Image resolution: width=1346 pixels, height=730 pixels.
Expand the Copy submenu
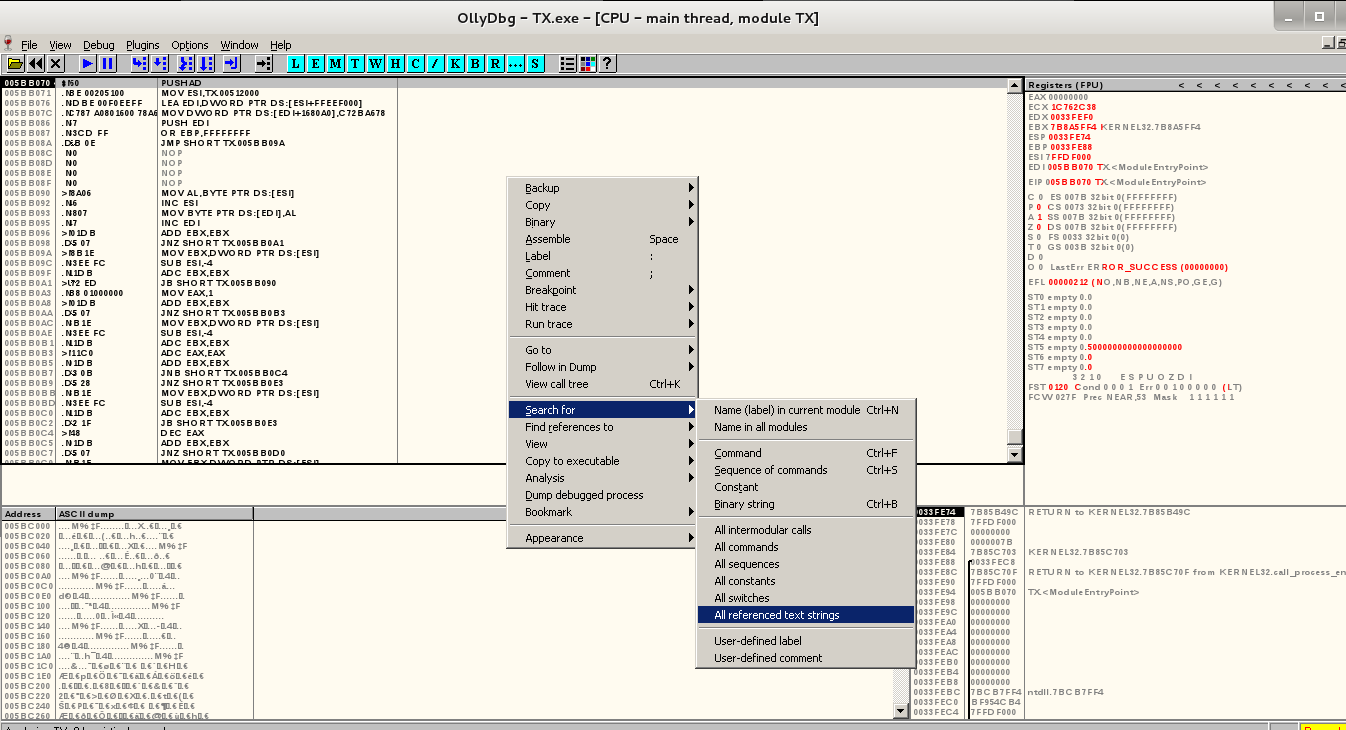click(x=602, y=205)
